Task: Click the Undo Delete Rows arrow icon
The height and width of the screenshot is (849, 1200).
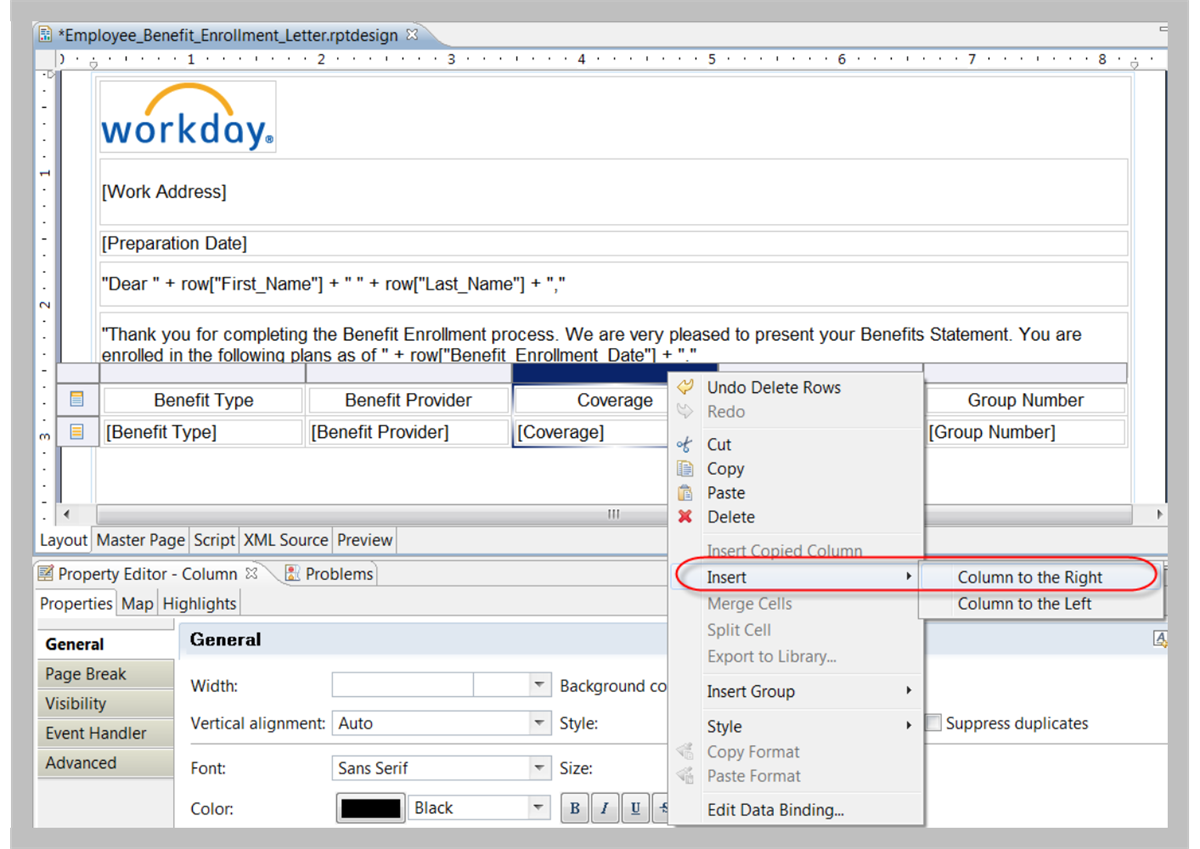Action: point(685,387)
